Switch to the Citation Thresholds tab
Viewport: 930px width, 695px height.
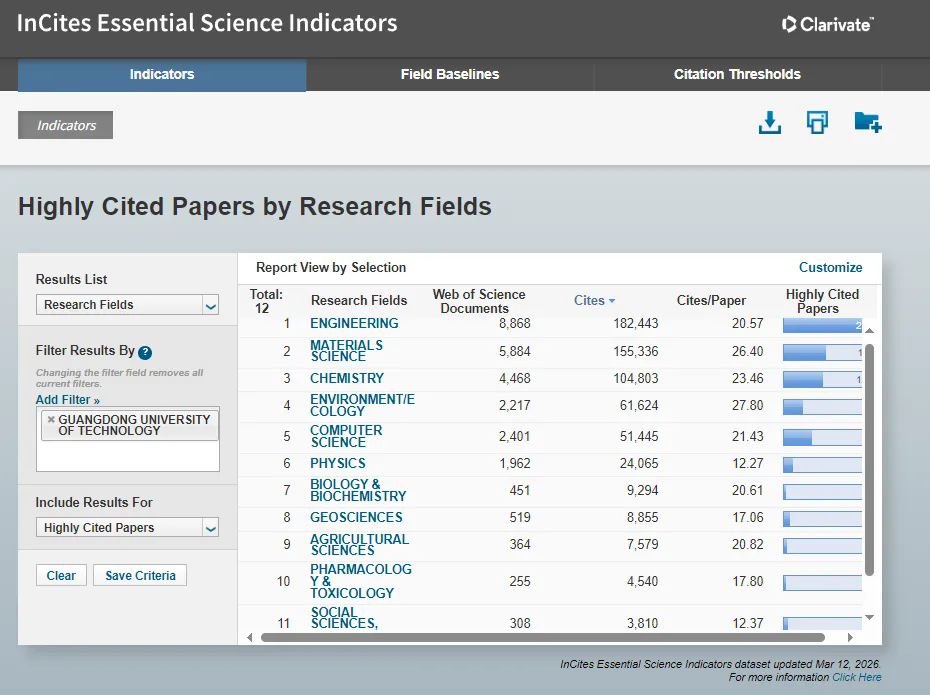[737, 74]
